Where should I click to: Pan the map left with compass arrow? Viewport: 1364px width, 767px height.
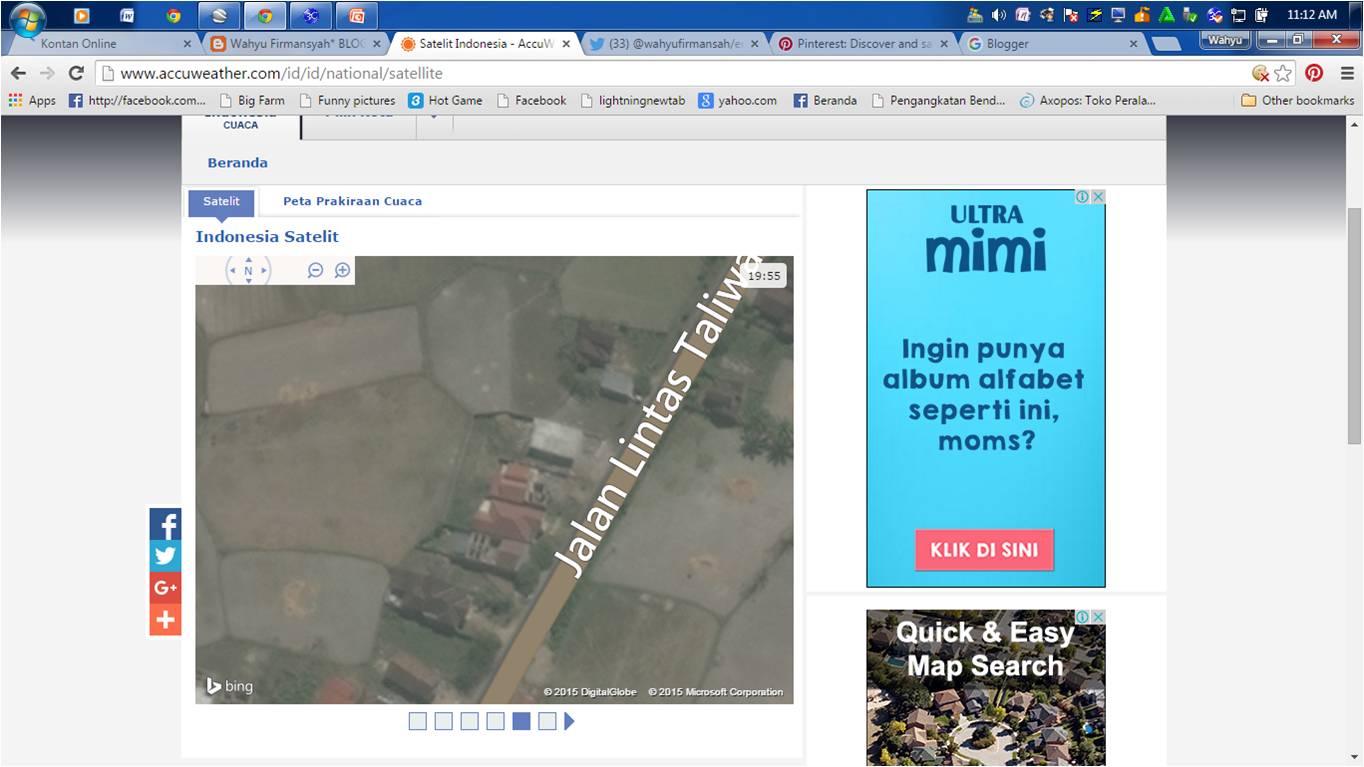pyautogui.click(x=232, y=270)
